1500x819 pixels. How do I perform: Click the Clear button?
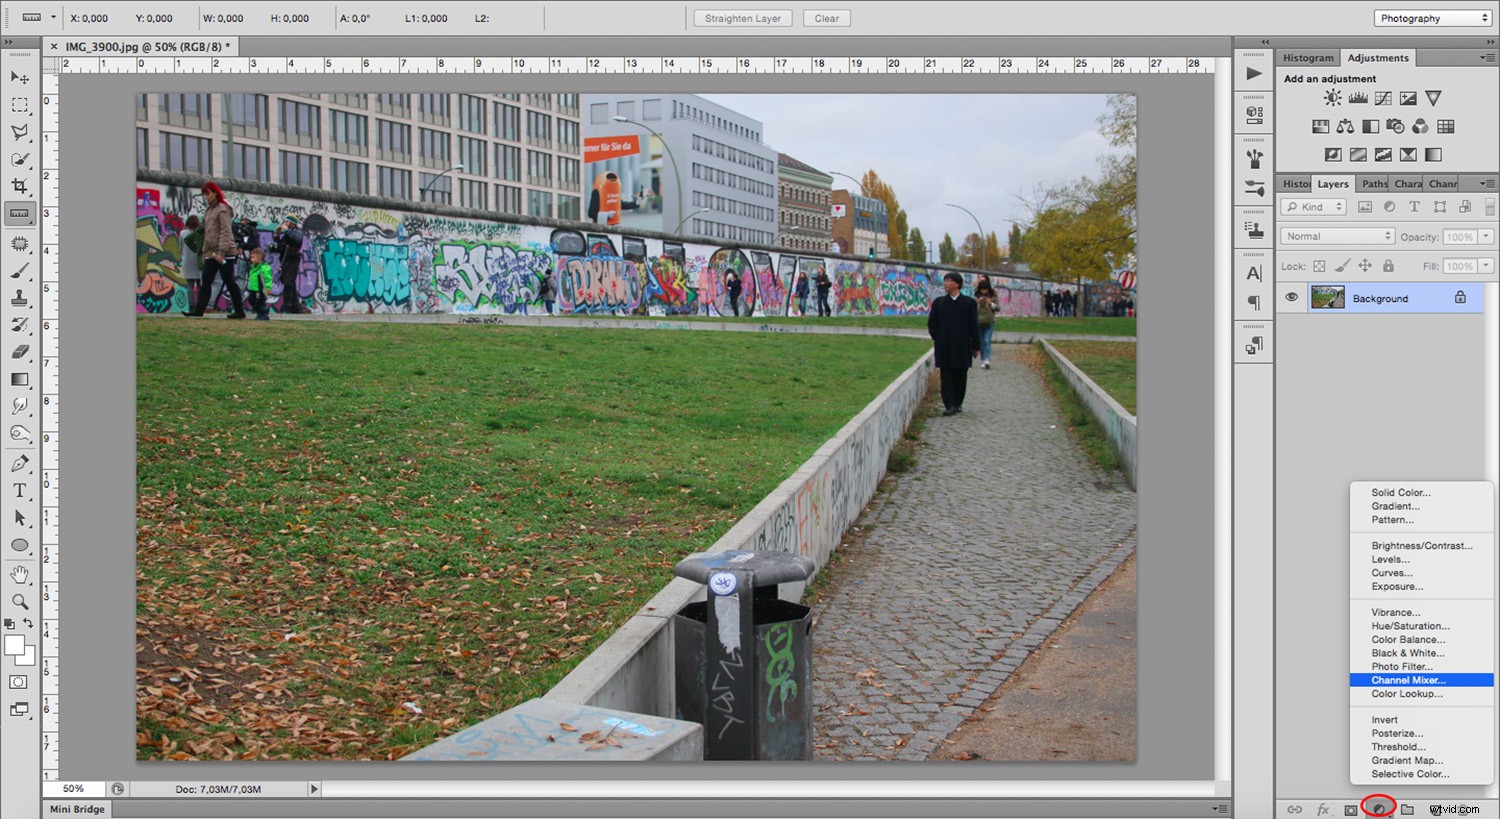coord(826,17)
